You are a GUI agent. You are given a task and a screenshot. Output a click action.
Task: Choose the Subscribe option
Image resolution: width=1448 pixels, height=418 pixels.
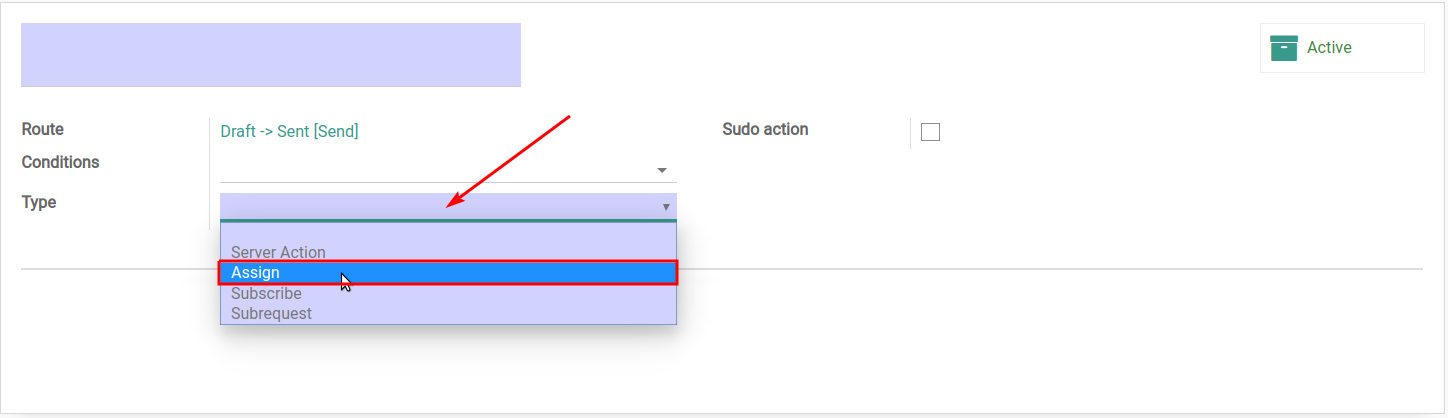point(266,294)
